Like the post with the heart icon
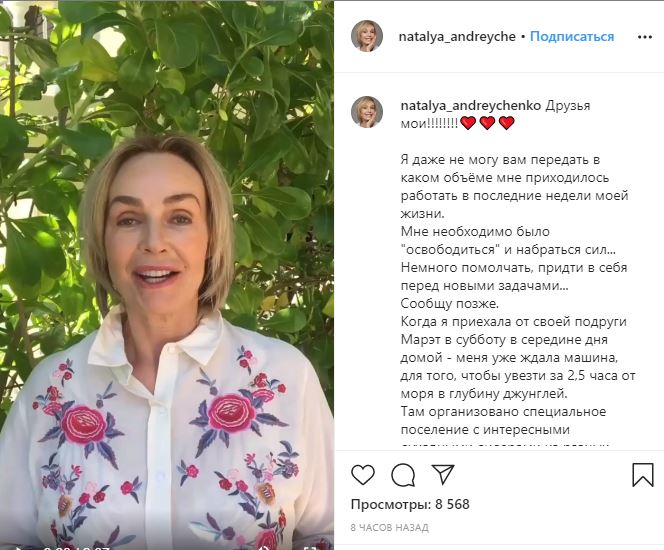 click(363, 474)
